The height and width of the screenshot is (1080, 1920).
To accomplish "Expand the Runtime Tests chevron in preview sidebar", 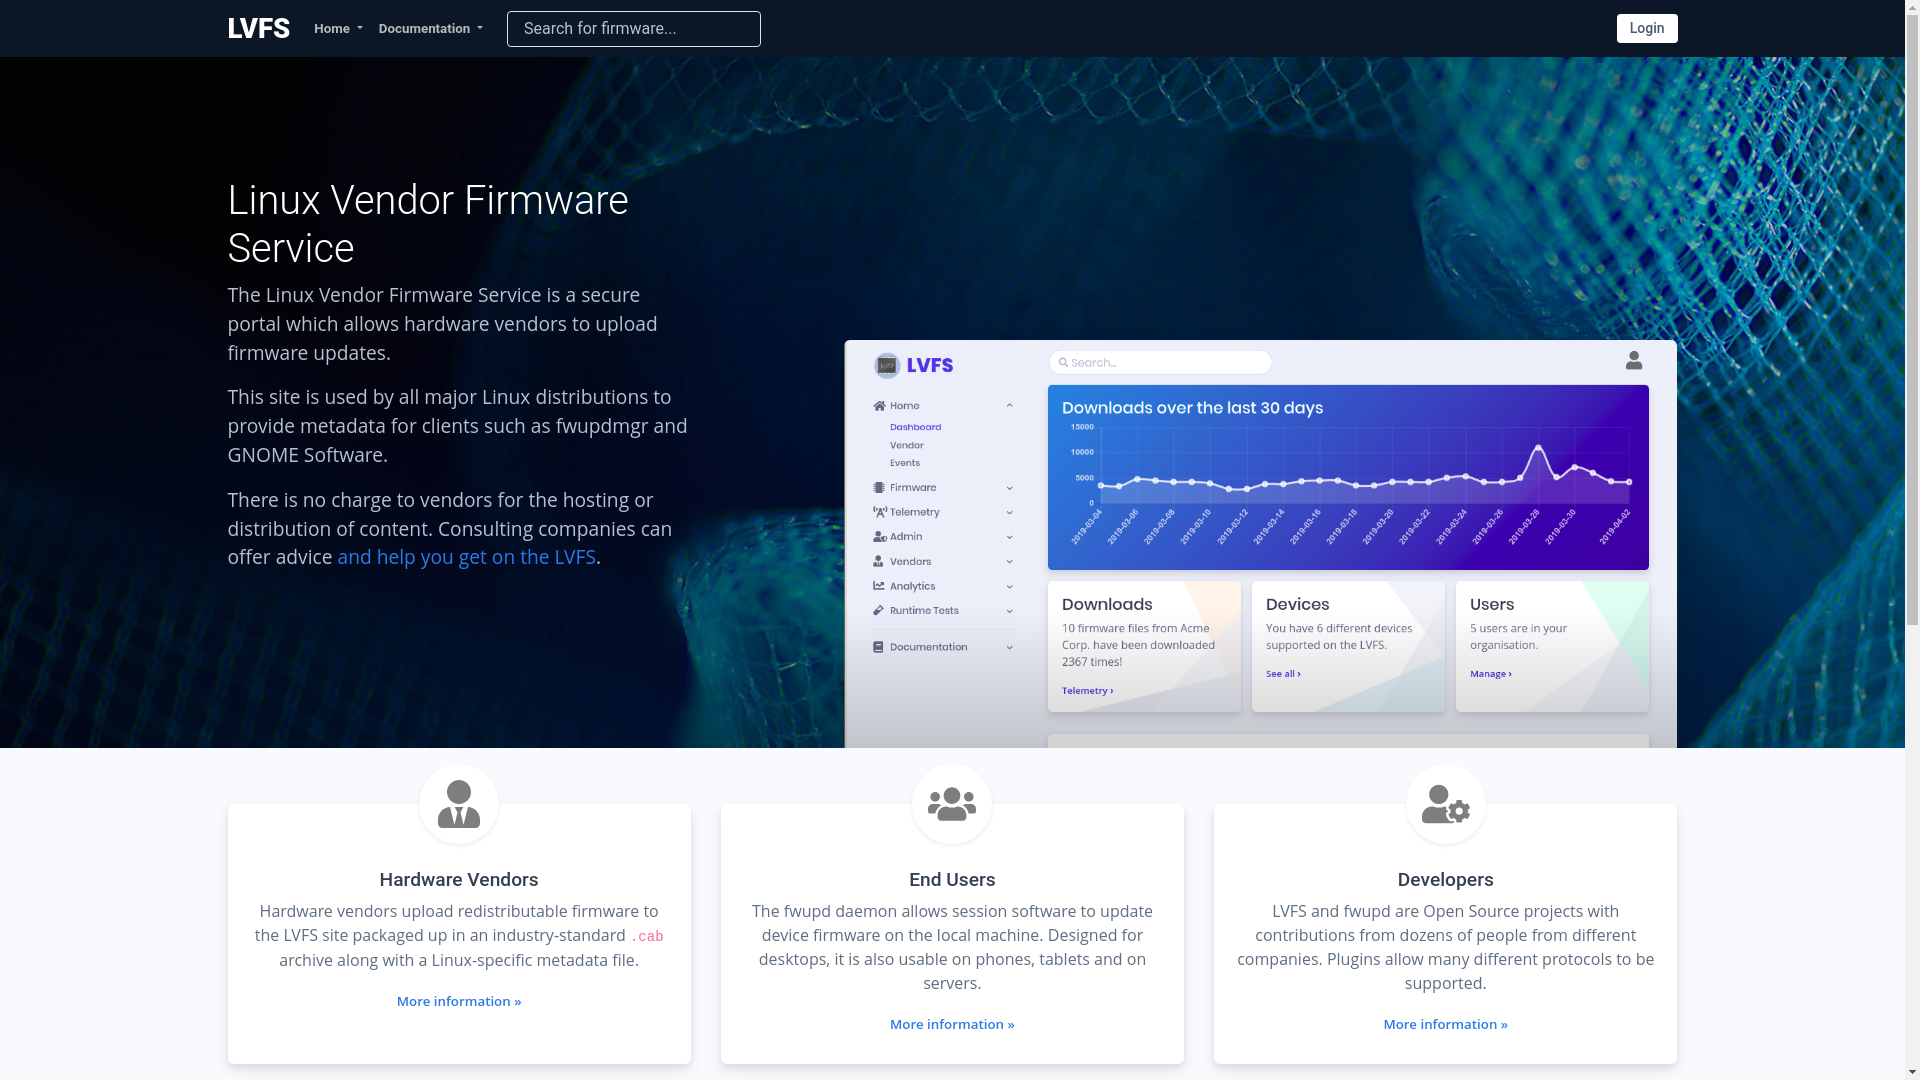I will [1009, 611].
